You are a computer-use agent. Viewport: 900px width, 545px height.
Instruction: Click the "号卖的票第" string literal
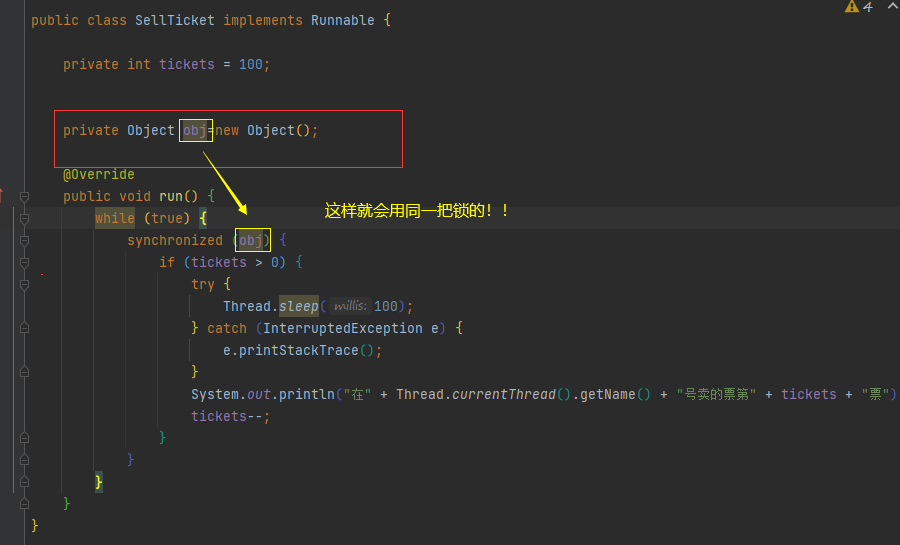point(716,395)
